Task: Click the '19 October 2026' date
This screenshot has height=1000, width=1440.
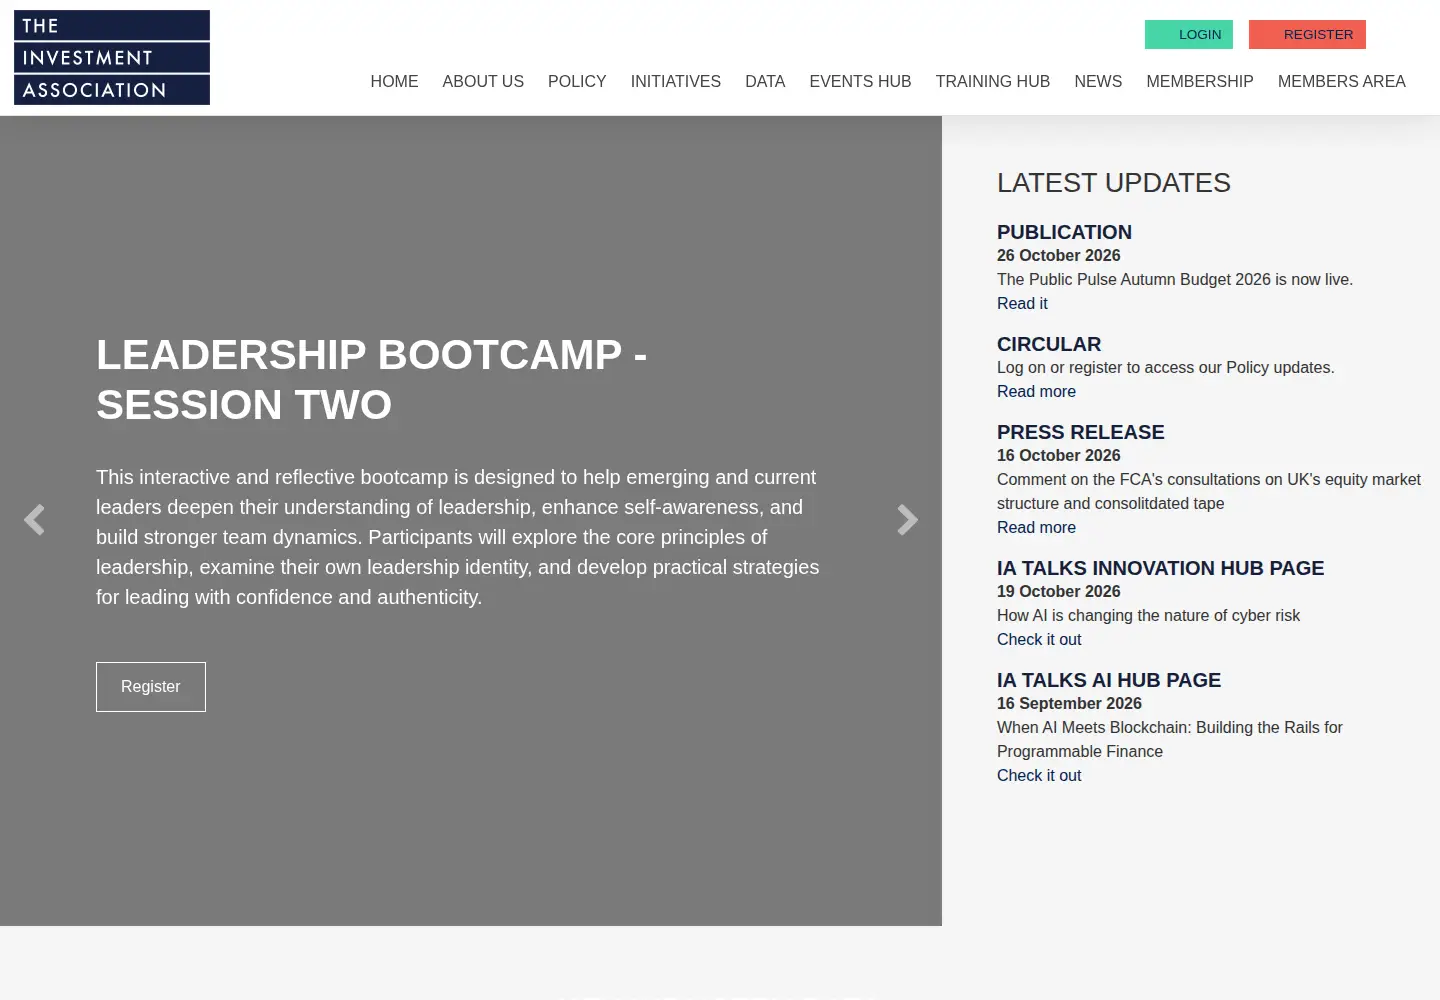Action: (1059, 592)
